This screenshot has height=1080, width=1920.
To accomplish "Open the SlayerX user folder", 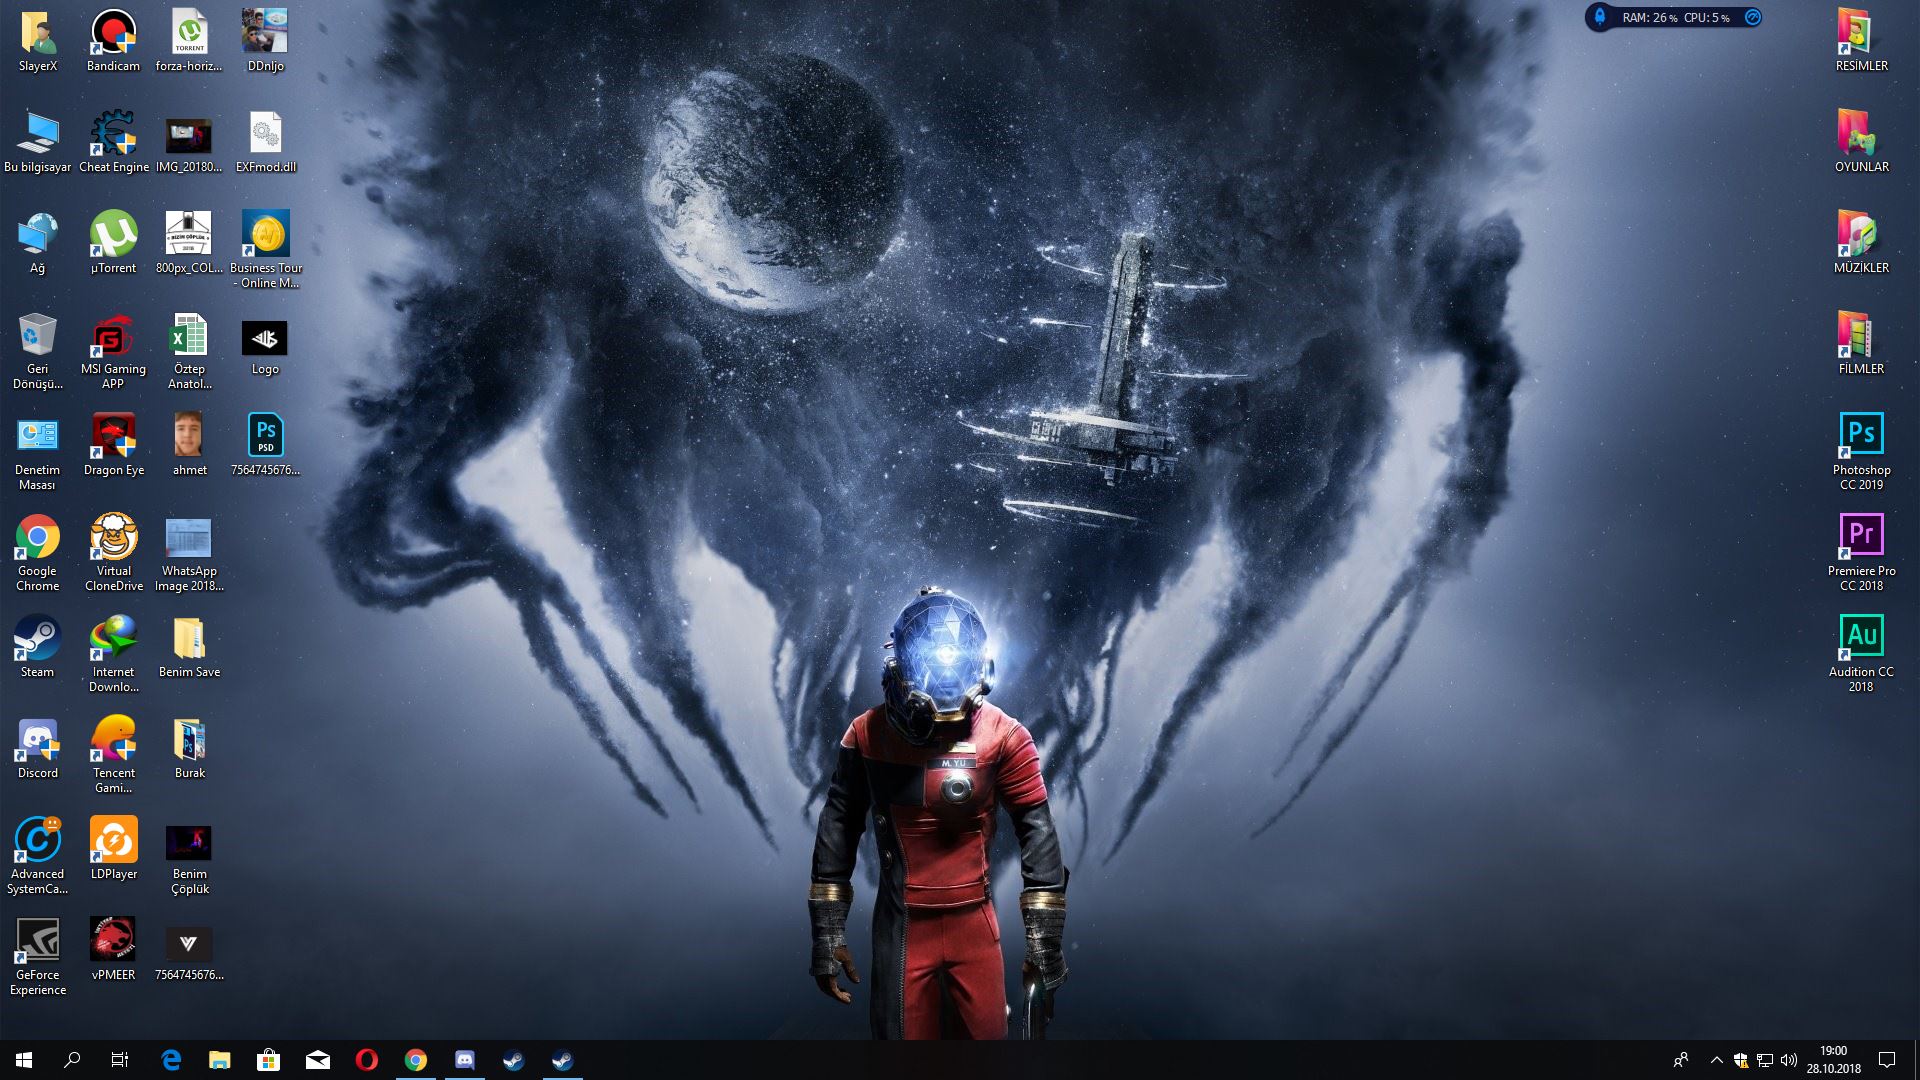I will pyautogui.click(x=38, y=40).
